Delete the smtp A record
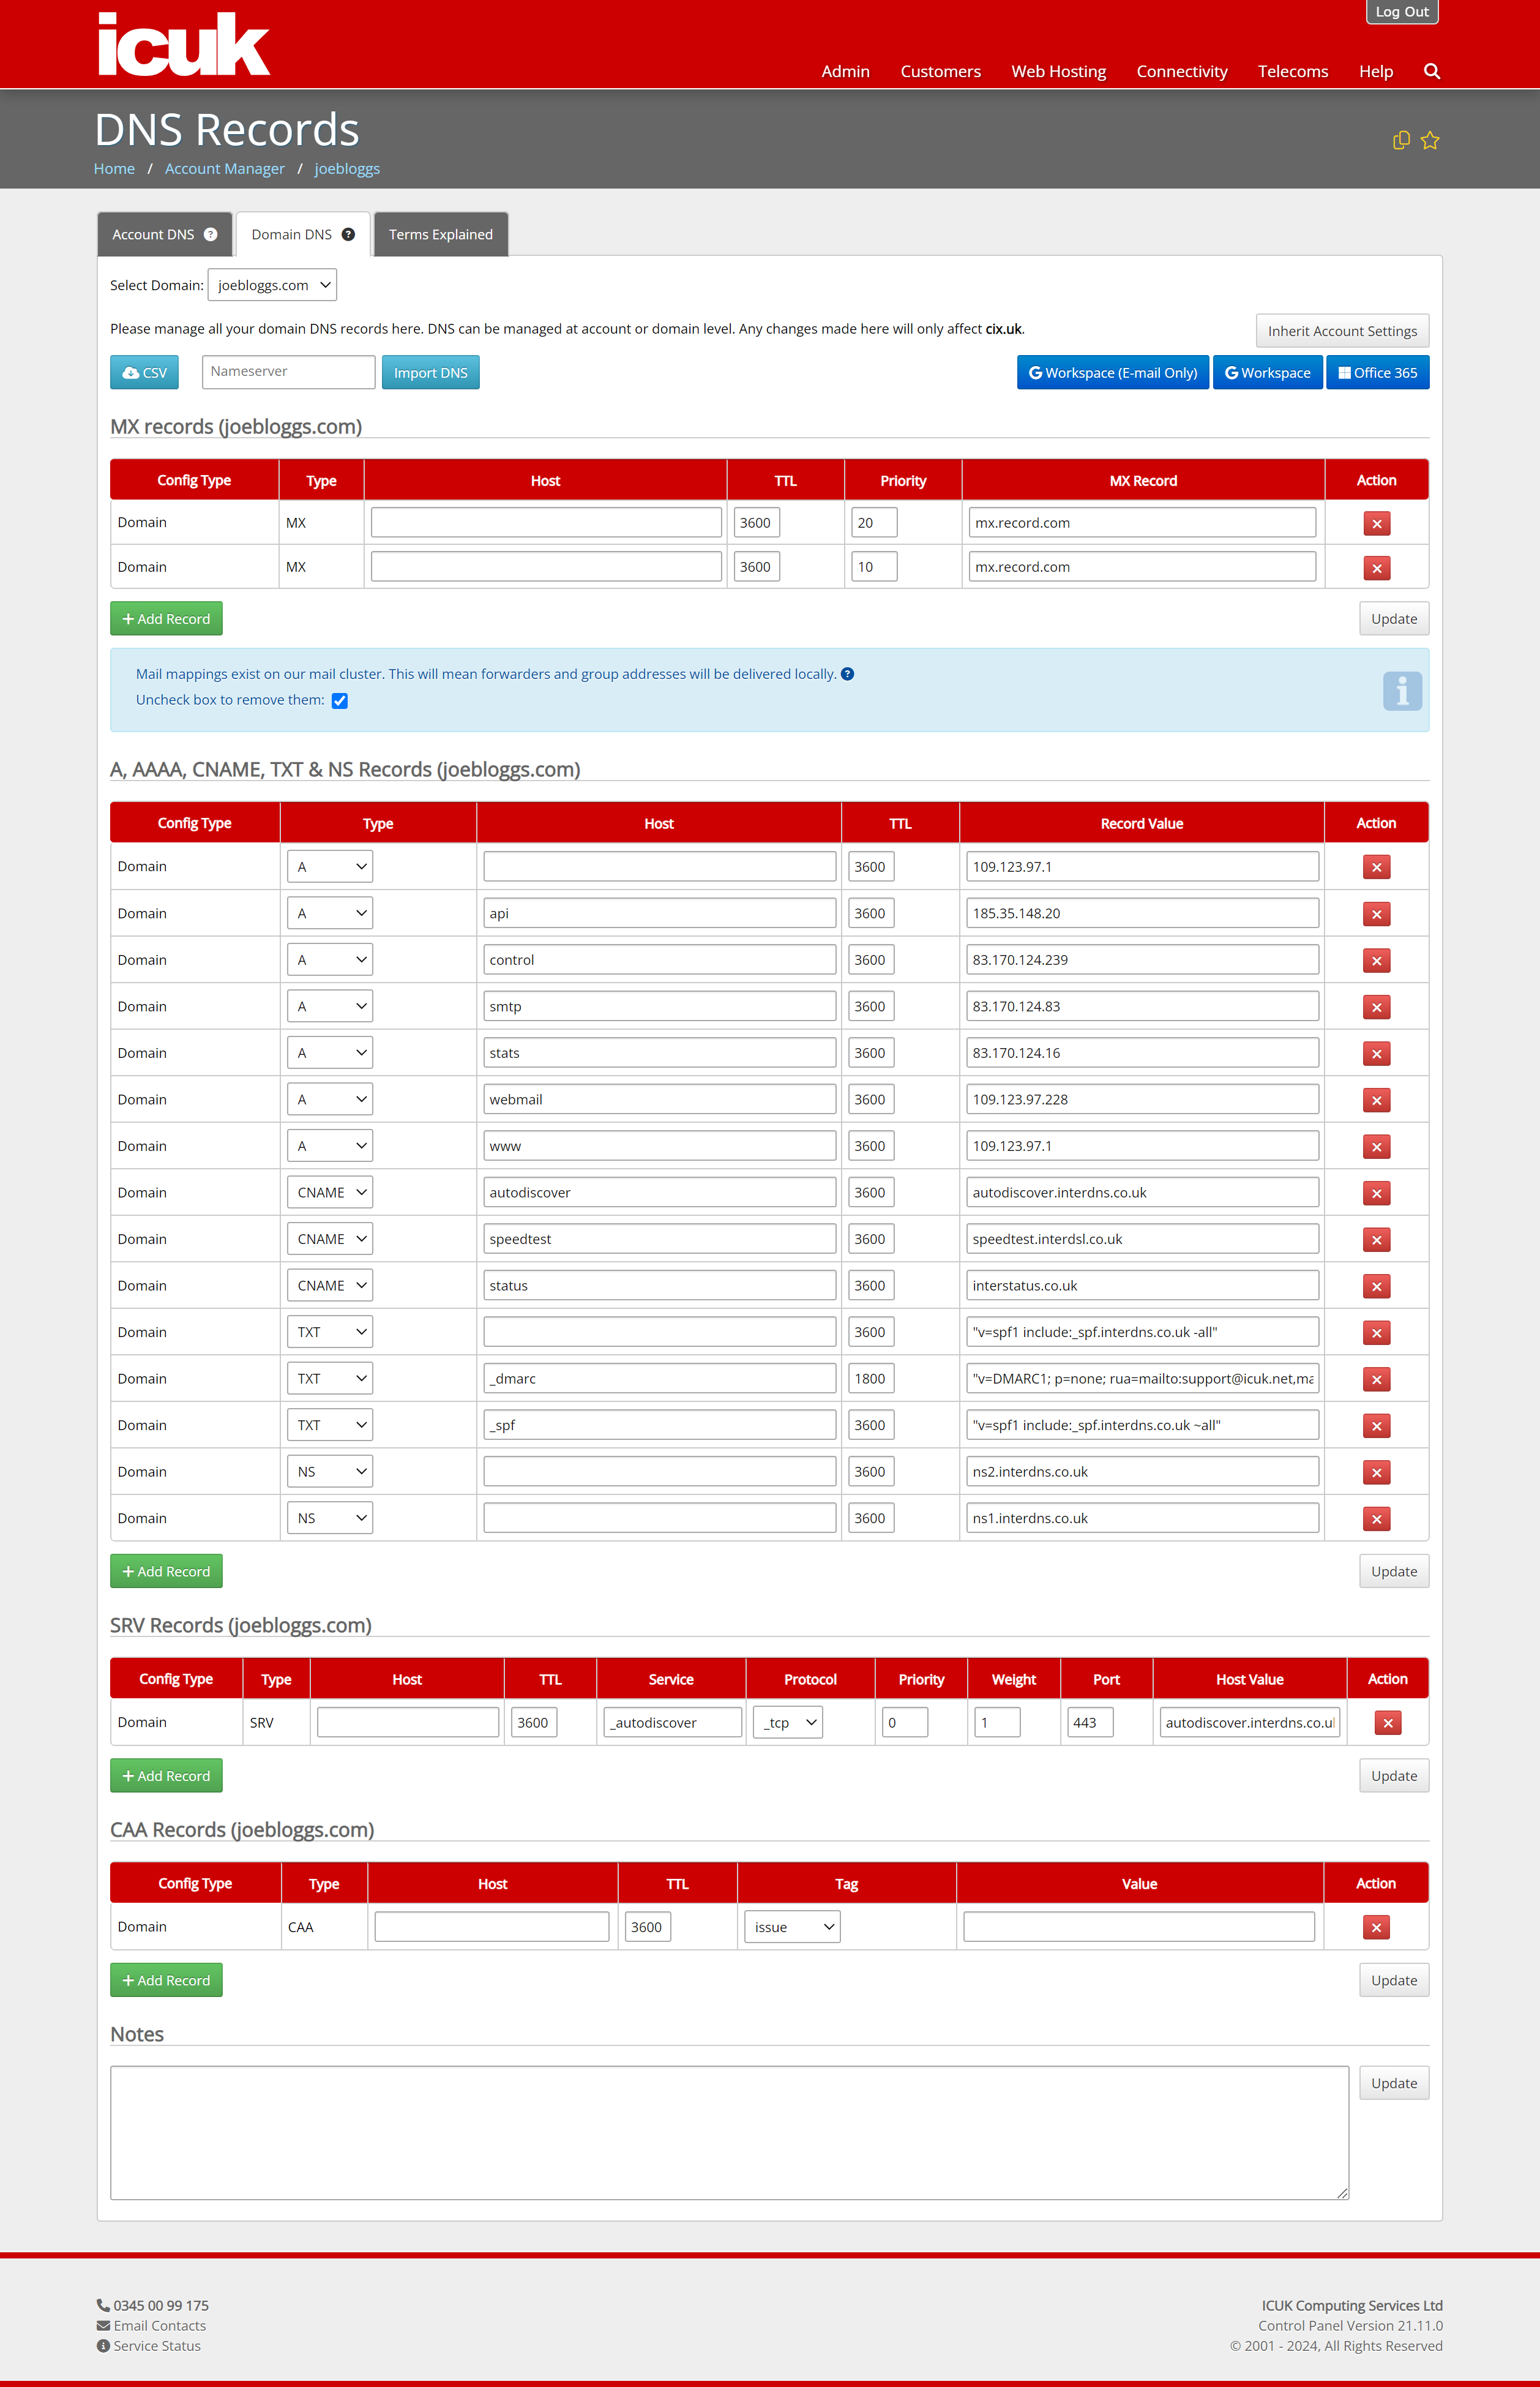Viewport: 1540px width, 2387px height. tap(1376, 1007)
